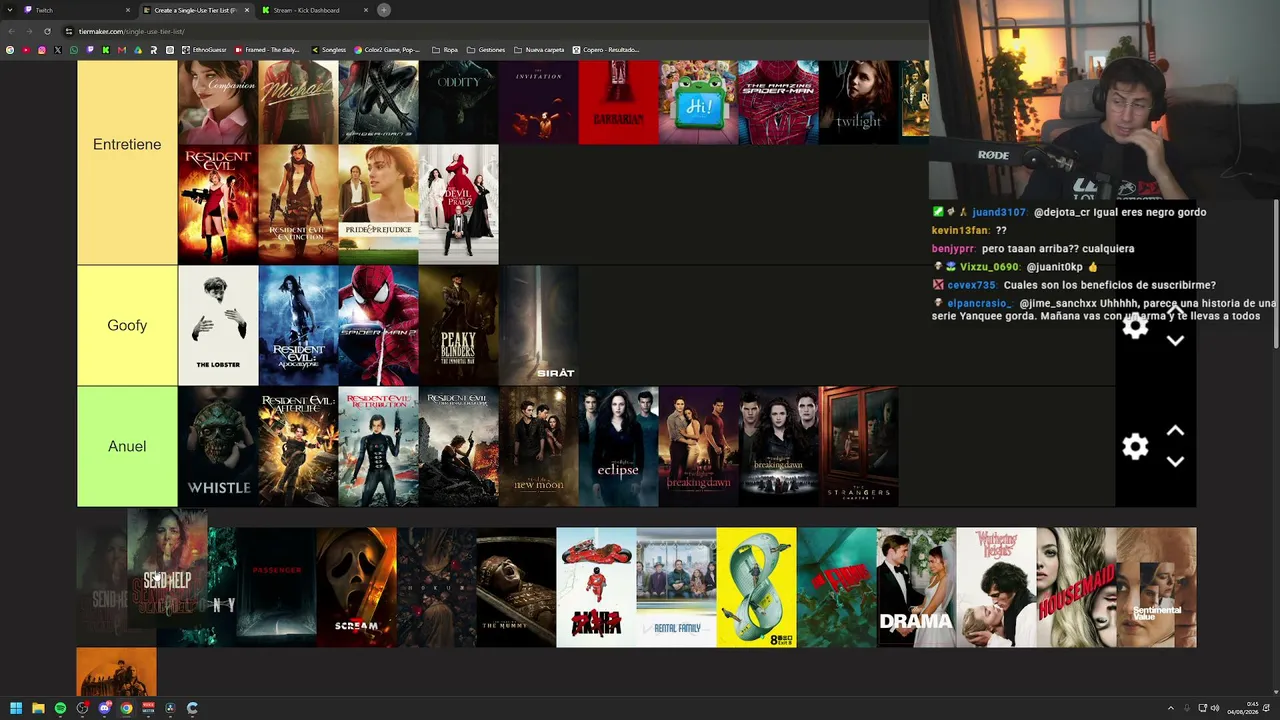This screenshot has height=720, width=1280.
Task: Expand the tab search dropdown
Action: click(x=10, y=10)
